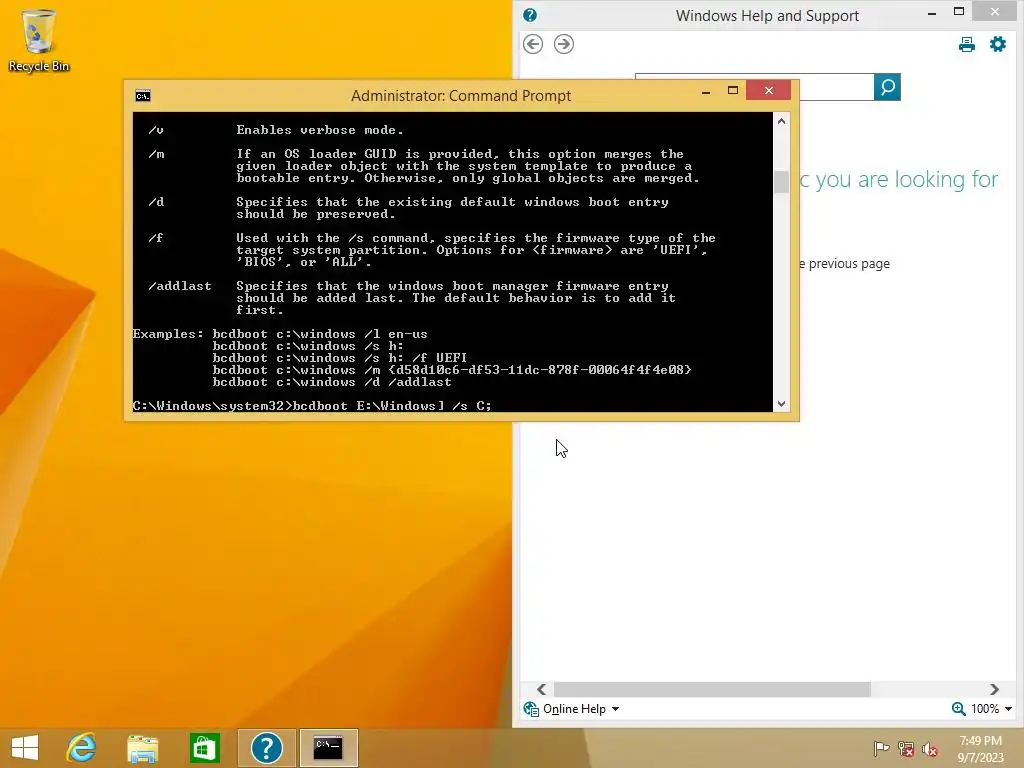Click the Help and Support question mark icon

click(x=530, y=15)
